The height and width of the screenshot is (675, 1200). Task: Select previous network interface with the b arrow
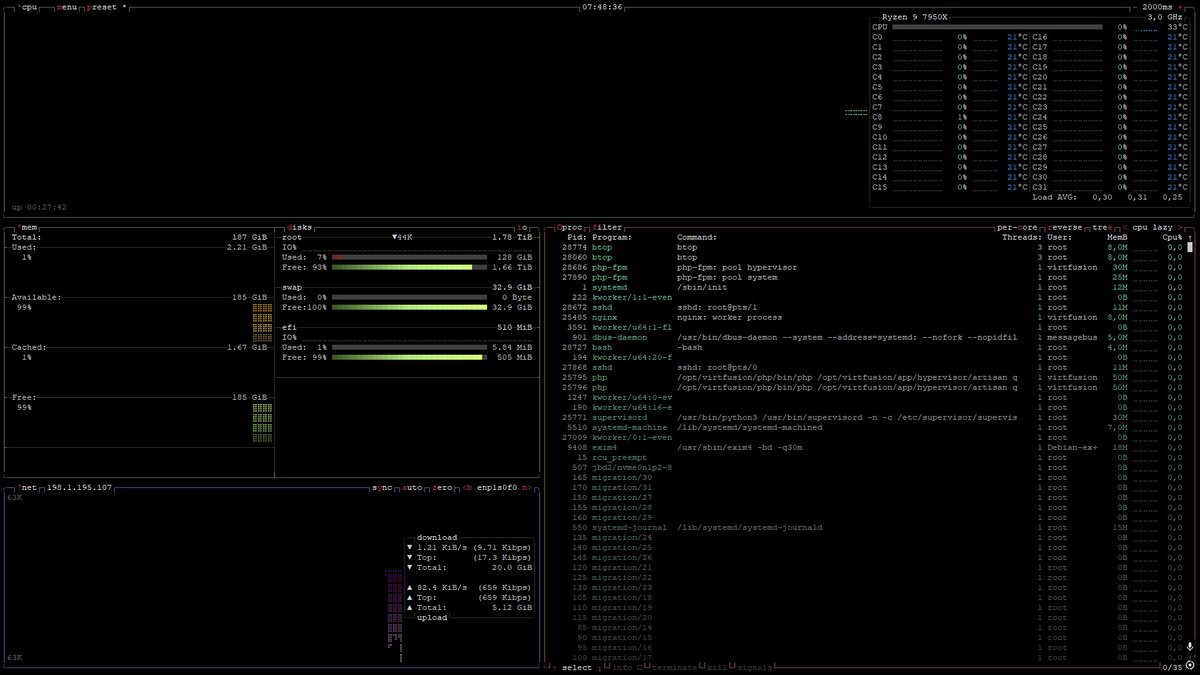(x=468, y=487)
